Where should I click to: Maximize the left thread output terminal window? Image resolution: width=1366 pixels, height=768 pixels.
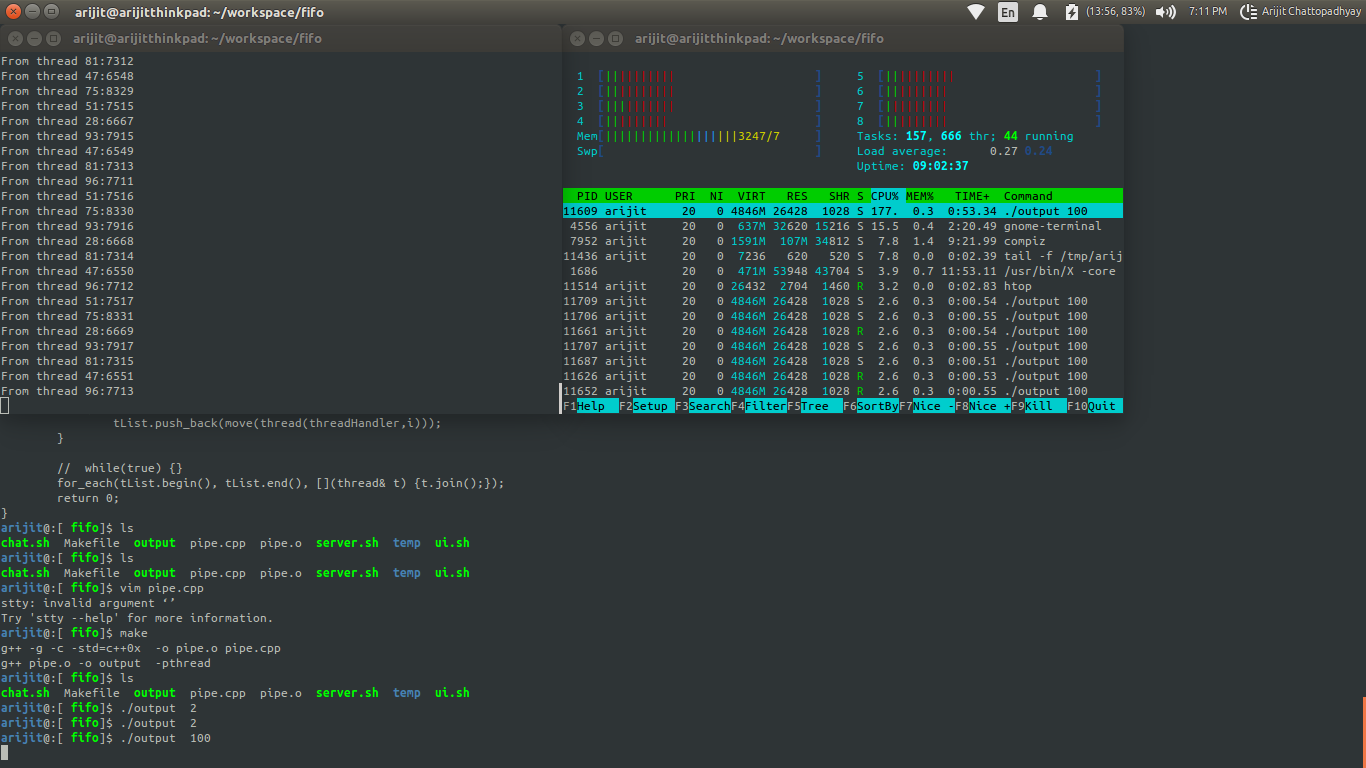point(53,39)
